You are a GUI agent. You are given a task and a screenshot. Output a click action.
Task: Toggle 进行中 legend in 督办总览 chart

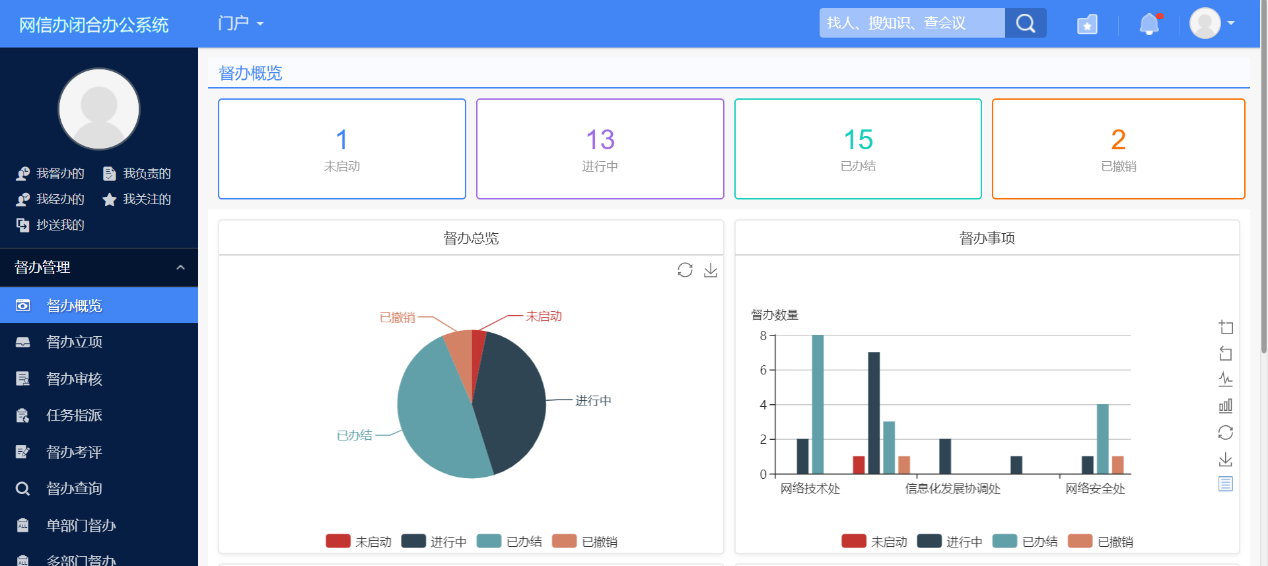pos(434,541)
